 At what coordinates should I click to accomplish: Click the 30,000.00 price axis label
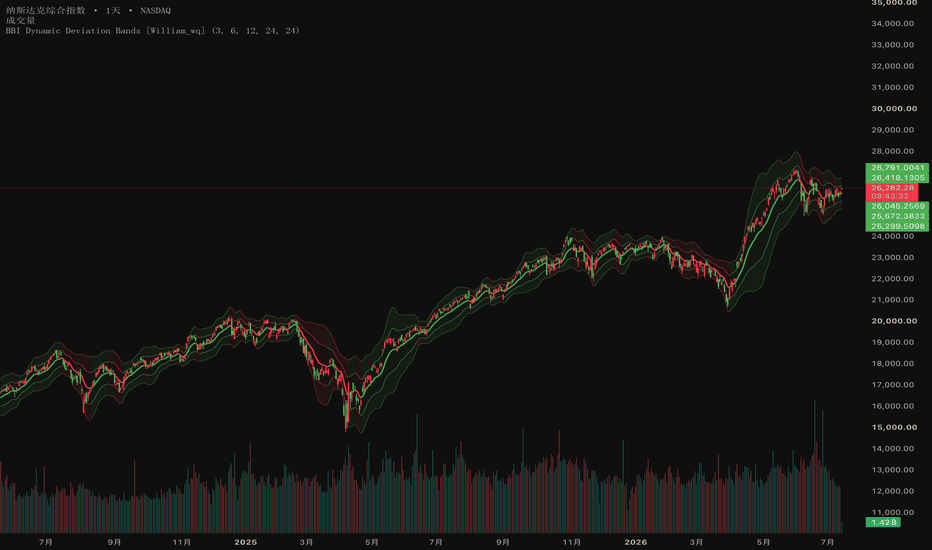(894, 109)
